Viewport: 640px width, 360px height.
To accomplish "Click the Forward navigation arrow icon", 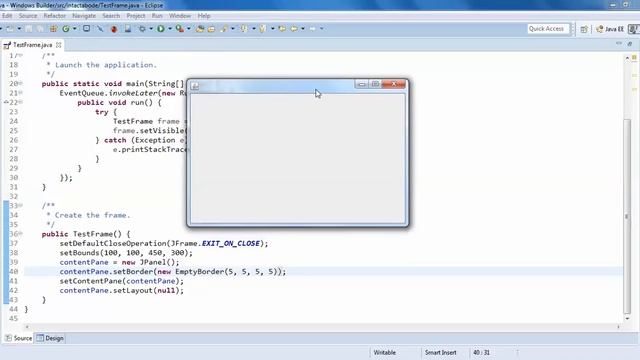I will pos(313,29).
